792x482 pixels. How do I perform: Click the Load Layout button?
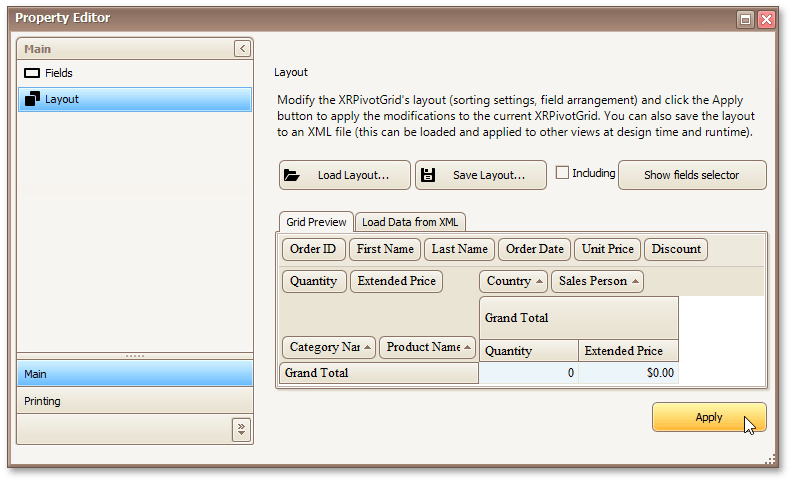[345, 175]
